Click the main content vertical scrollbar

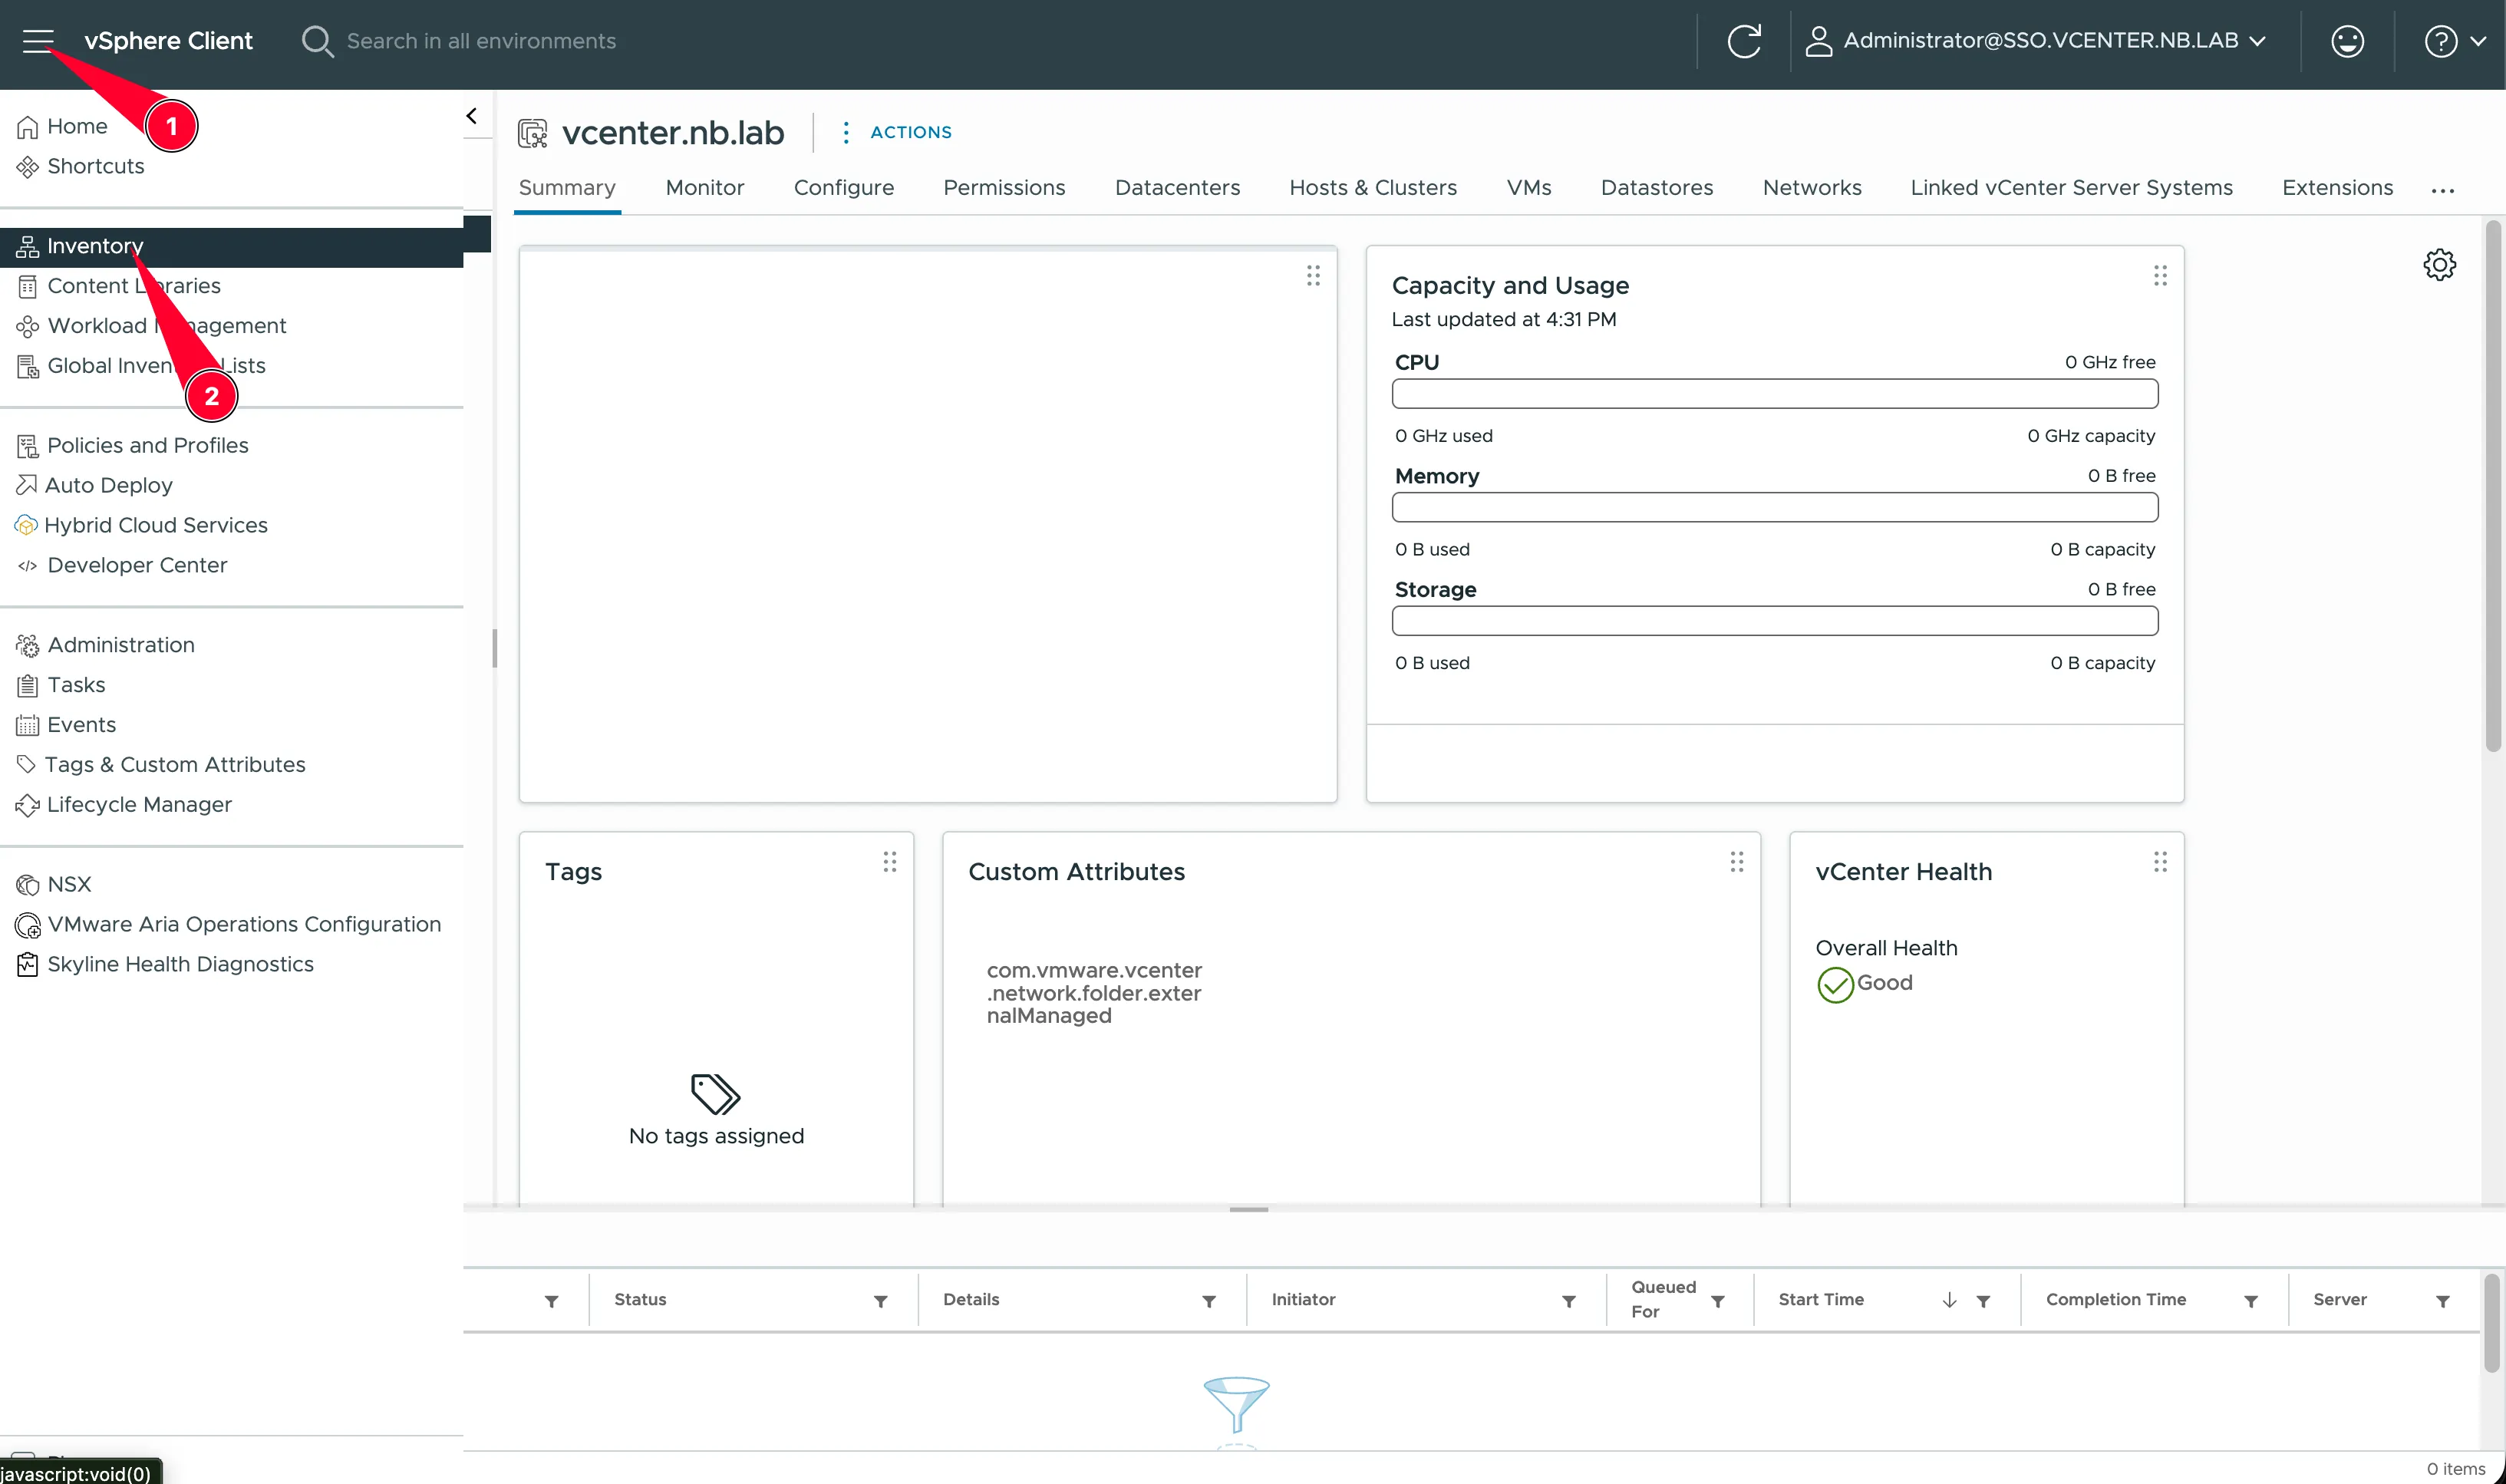2492,485
